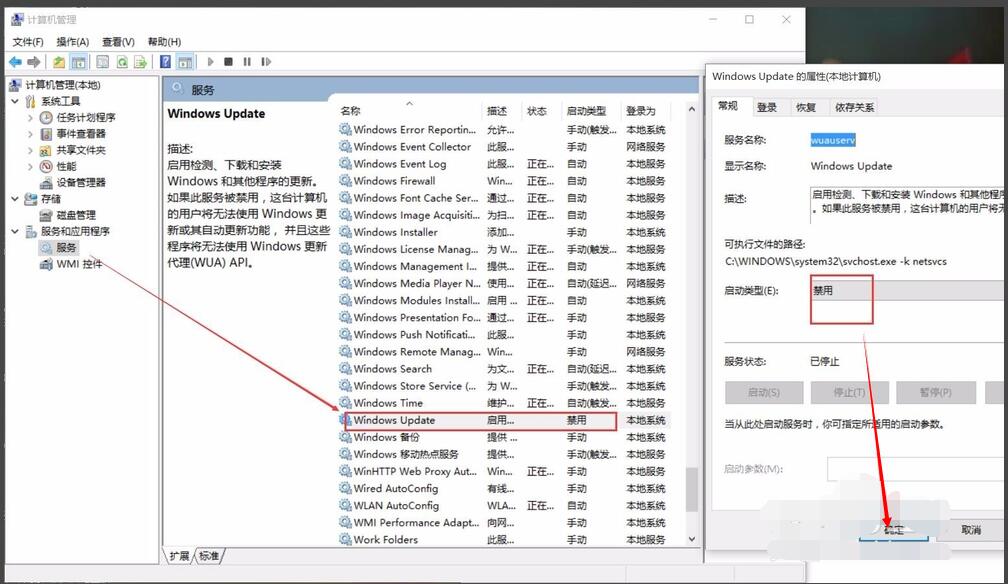The image size is (1008, 584).
Task: Click the Back arrow in the toolbar
Action: pos(16,62)
